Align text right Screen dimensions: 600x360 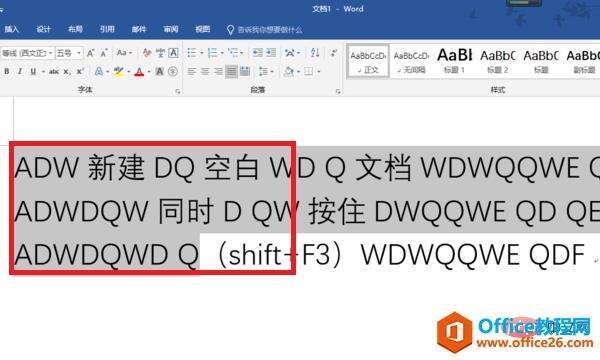coord(218,72)
